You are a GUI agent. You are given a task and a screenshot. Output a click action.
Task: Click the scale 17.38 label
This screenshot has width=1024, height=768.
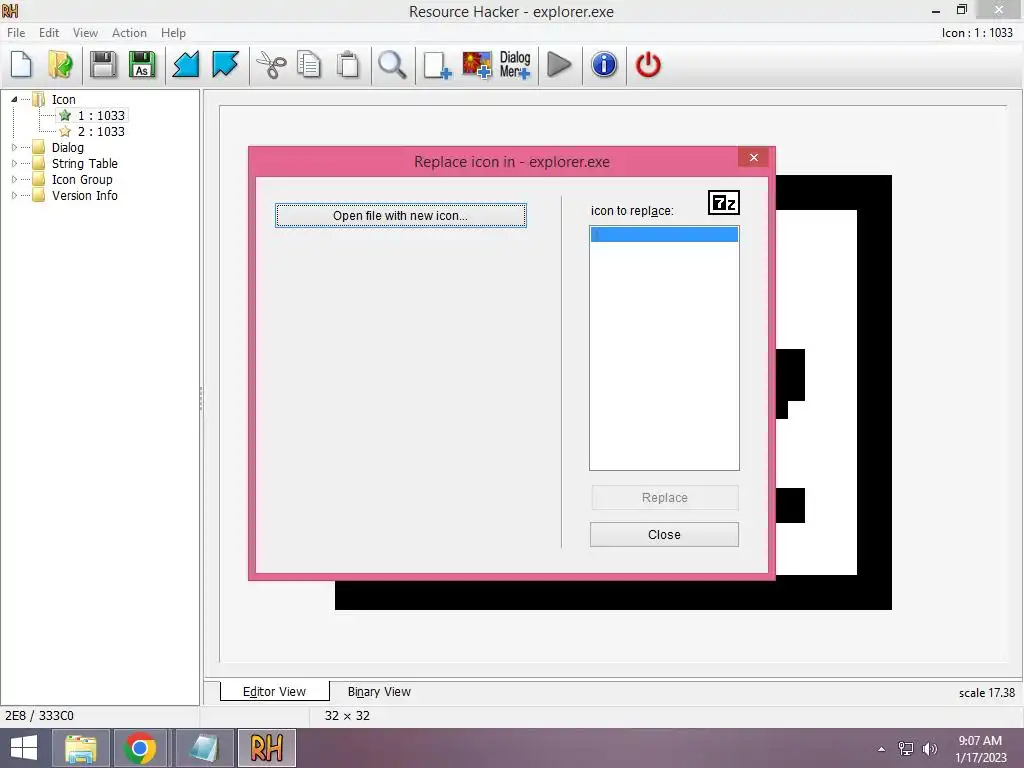987,693
